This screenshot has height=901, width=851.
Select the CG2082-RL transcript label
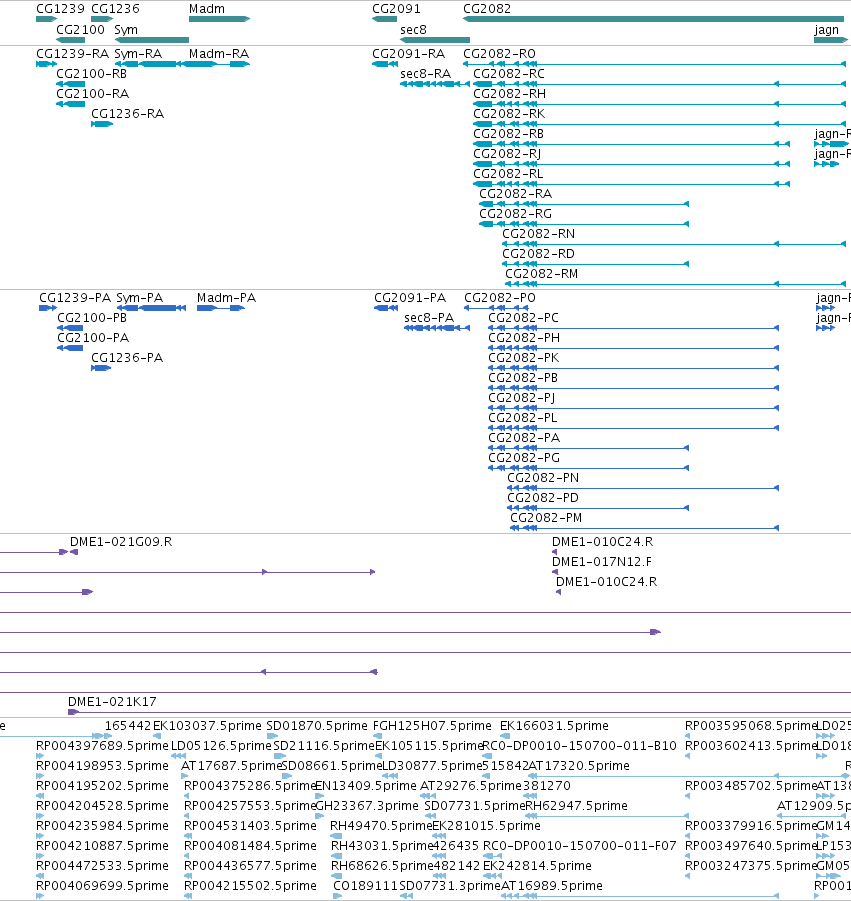click(x=508, y=173)
